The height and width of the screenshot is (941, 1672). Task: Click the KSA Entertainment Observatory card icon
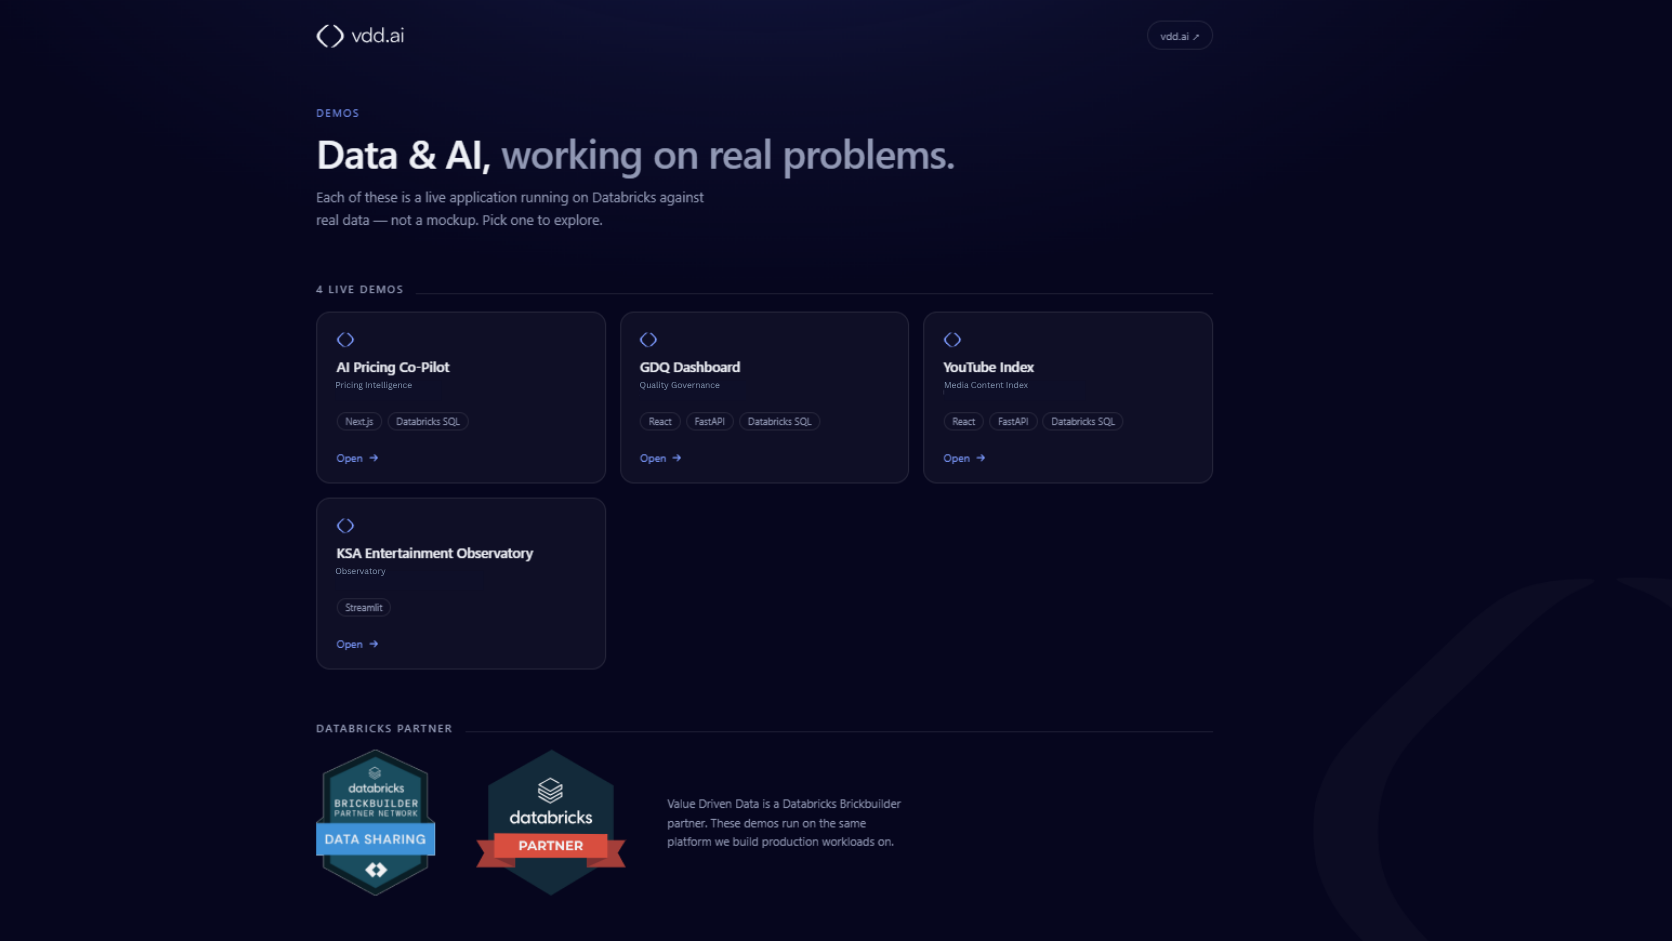pos(345,526)
